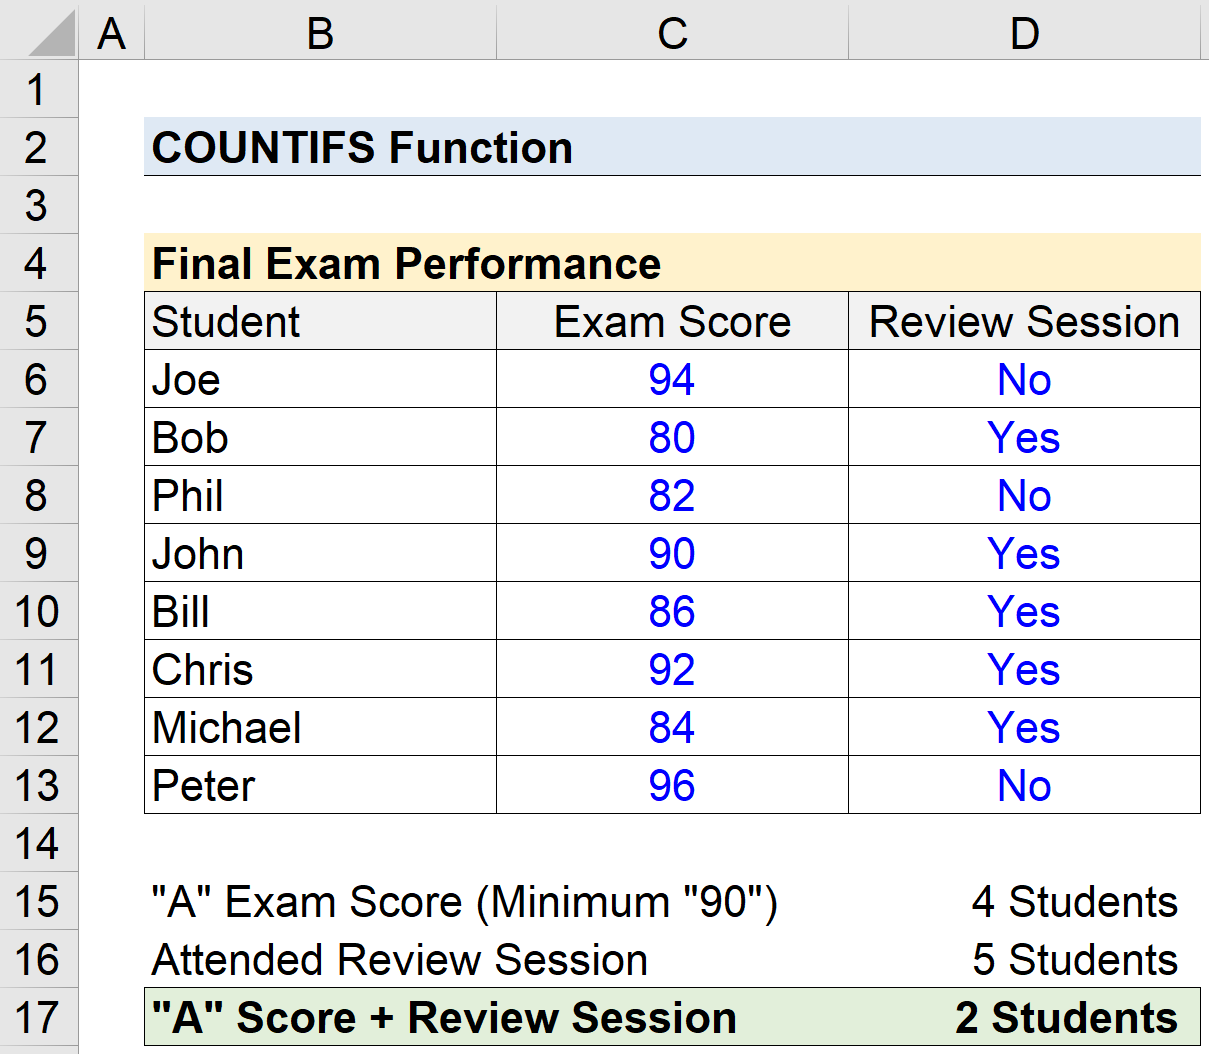1209x1054 pixels.
Task: Select the Review Session header cell
Action: tap(1024, 321)
